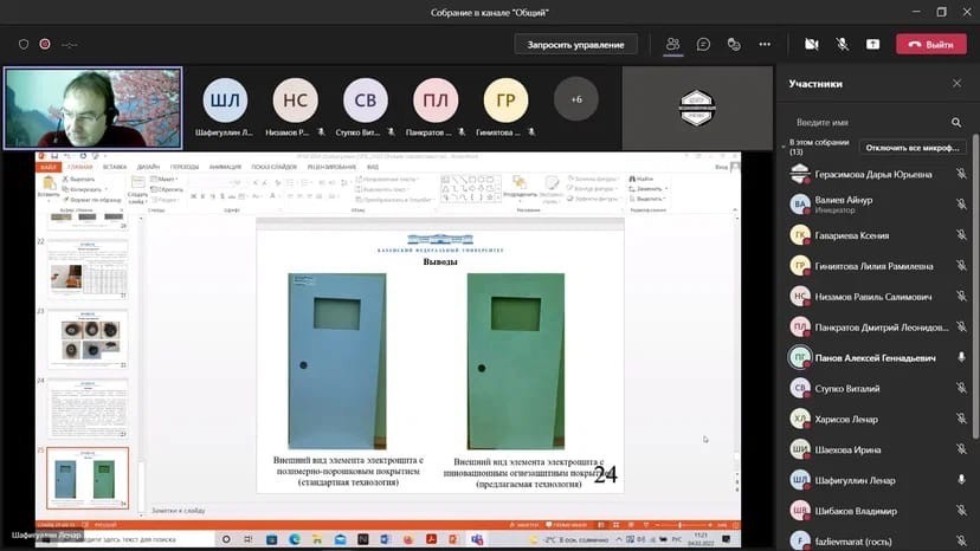Viewport: 980px width, 551px height.
Task: Toggle the microphone mute button in toolbar
Action: coord(842,44)
